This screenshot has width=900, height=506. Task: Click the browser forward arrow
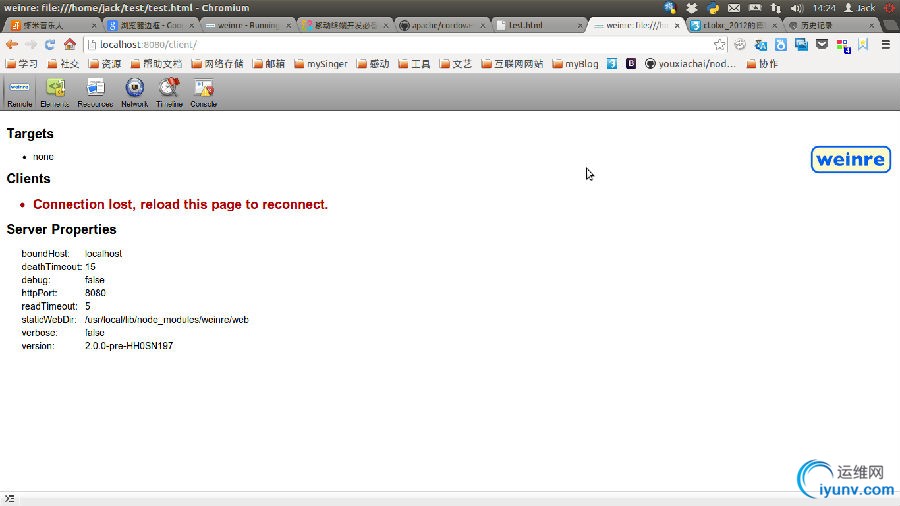30,44
